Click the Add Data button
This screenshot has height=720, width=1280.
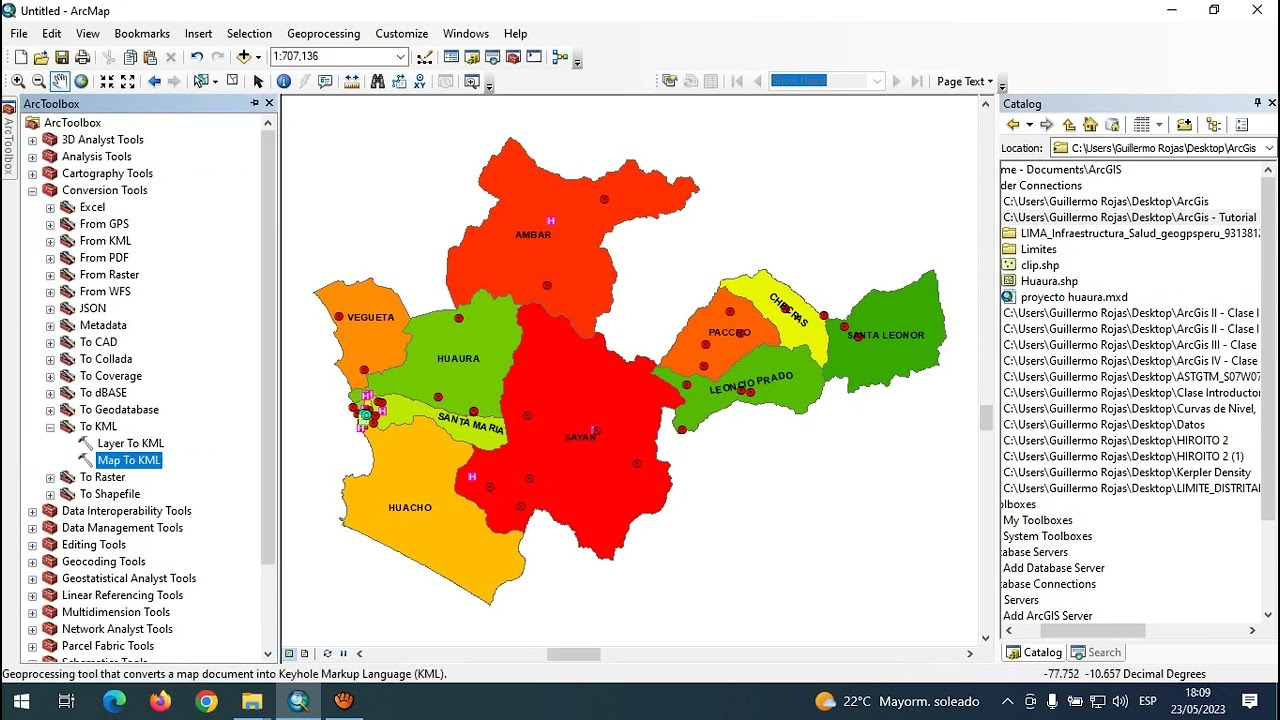tap(243, 57)
